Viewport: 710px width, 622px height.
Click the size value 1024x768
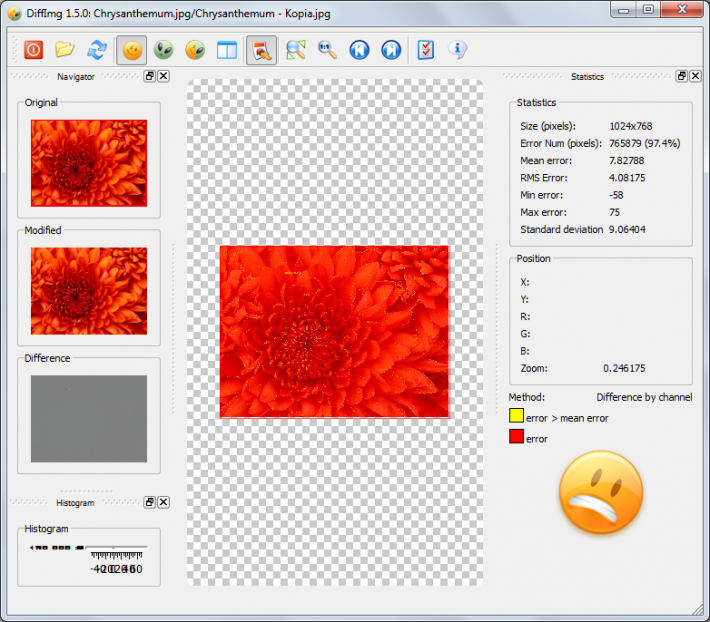(x=630, y=126)
